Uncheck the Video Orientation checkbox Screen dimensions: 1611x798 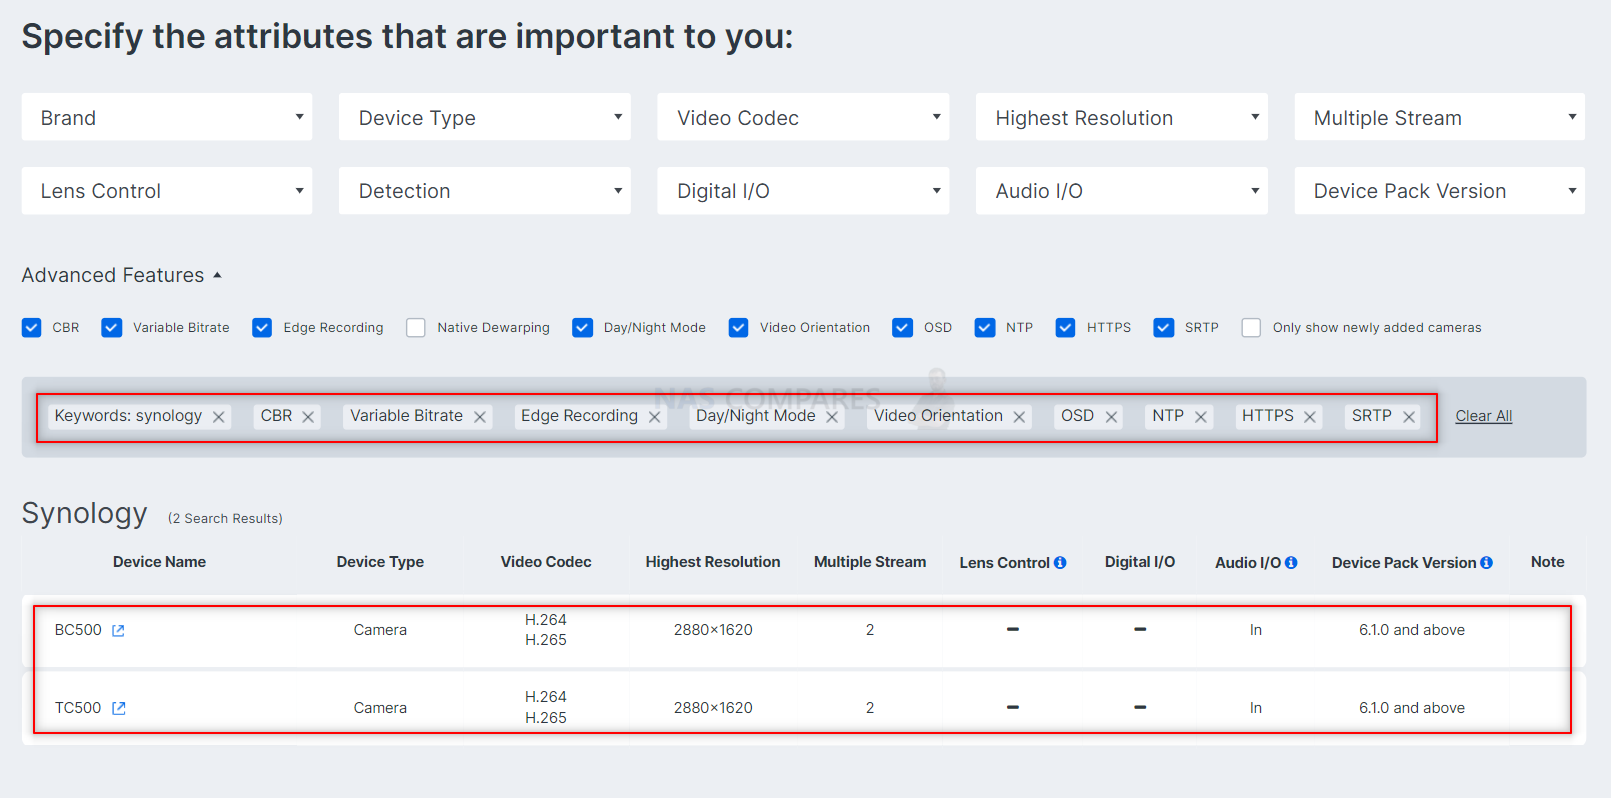point(739,328)
